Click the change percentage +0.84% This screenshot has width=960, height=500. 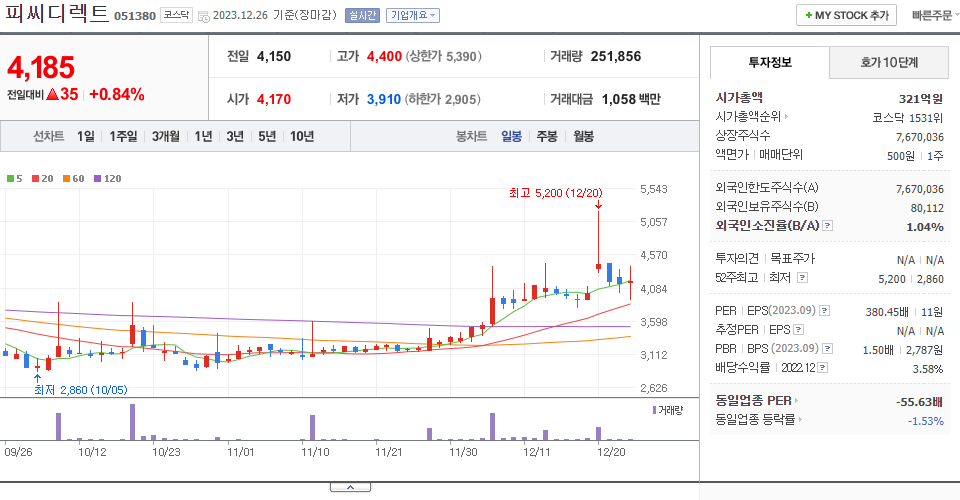[117, 94]
